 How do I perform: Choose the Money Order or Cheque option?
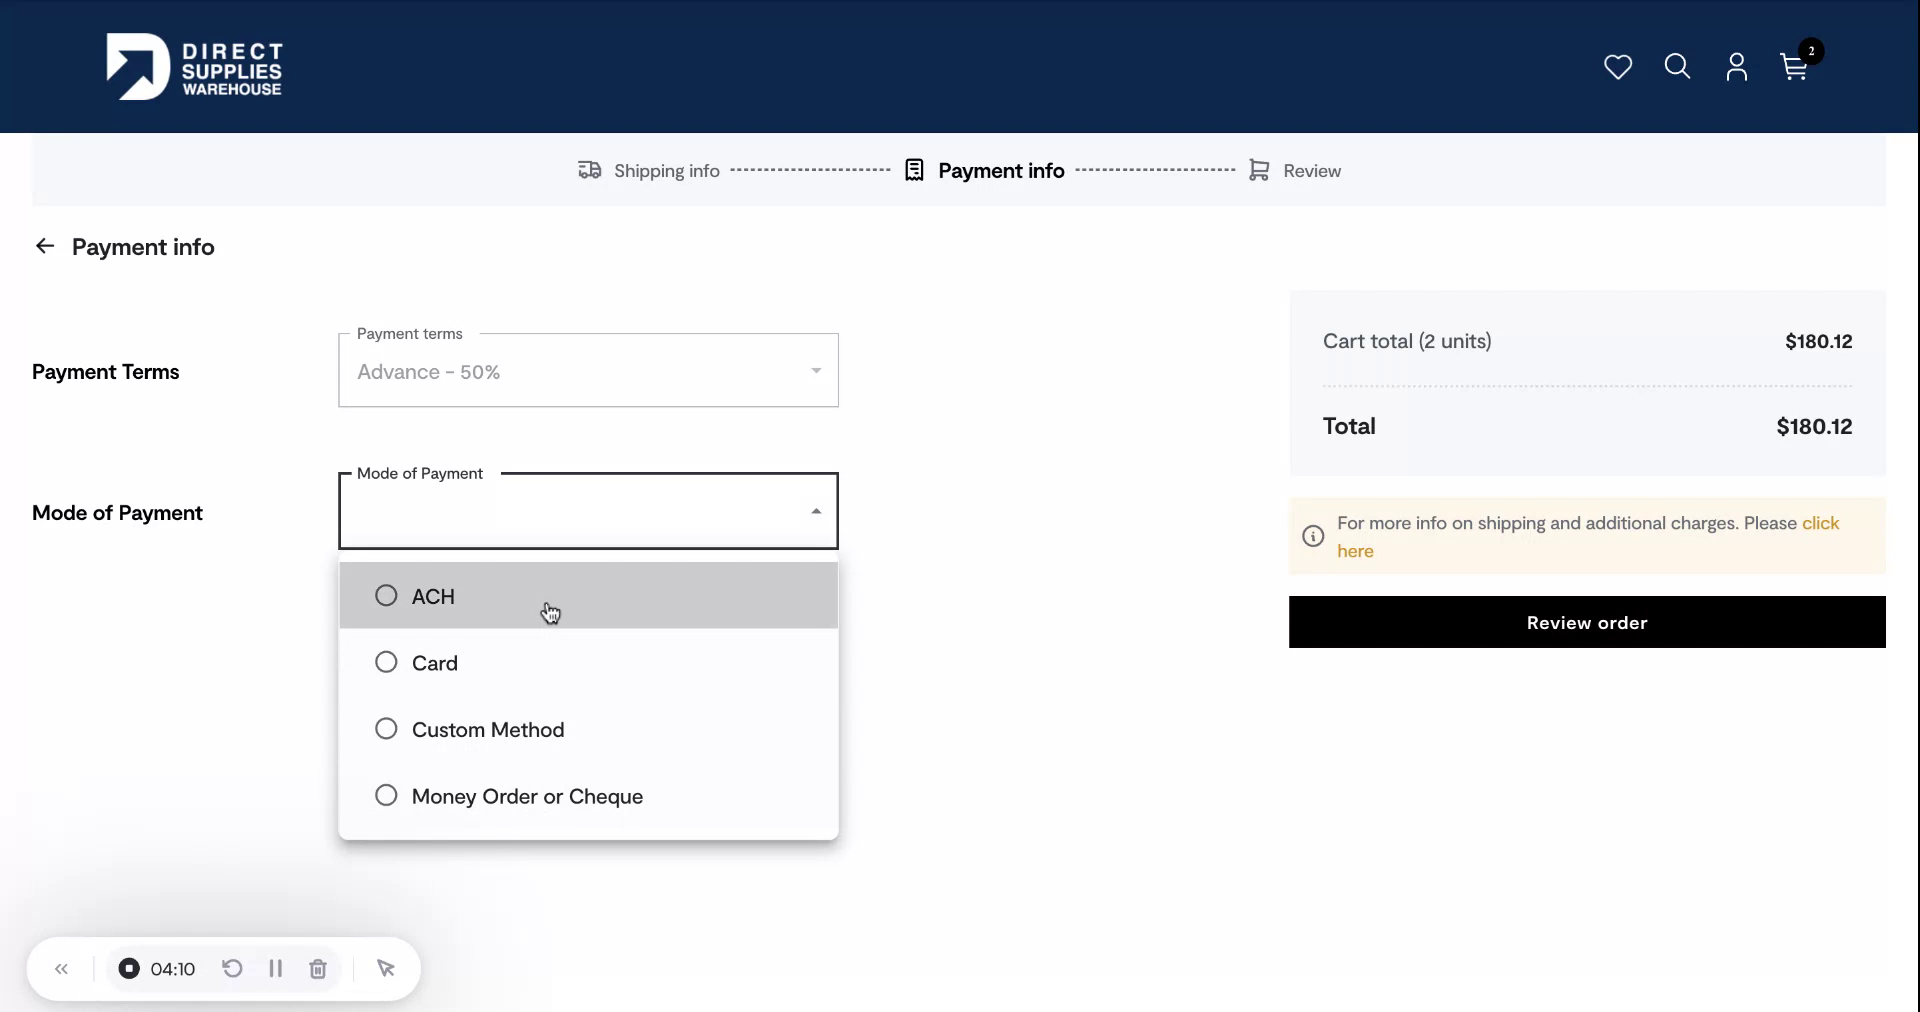386,796
